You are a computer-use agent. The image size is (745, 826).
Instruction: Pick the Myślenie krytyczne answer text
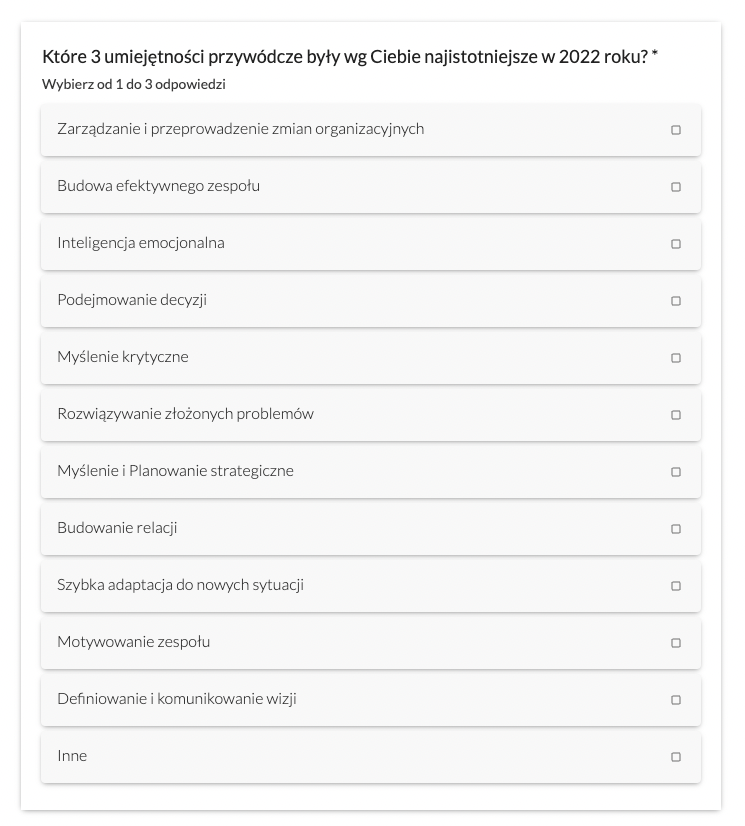(123, 357)
